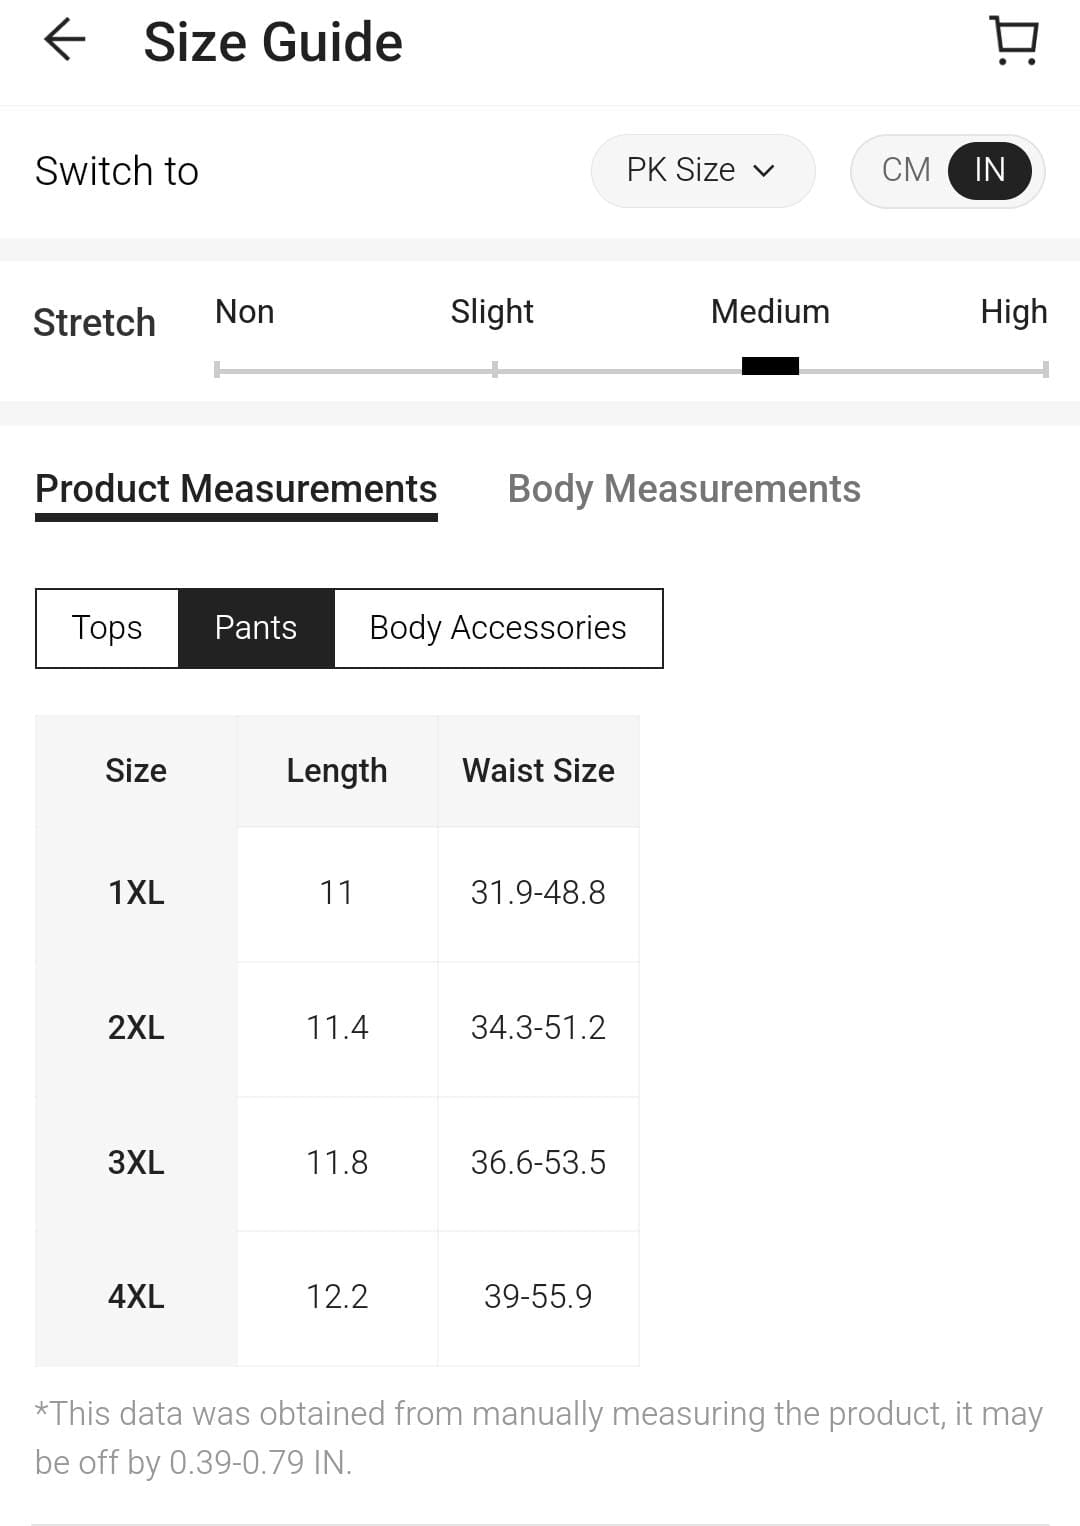Select the Product Measurements tab

click(236, 489)
